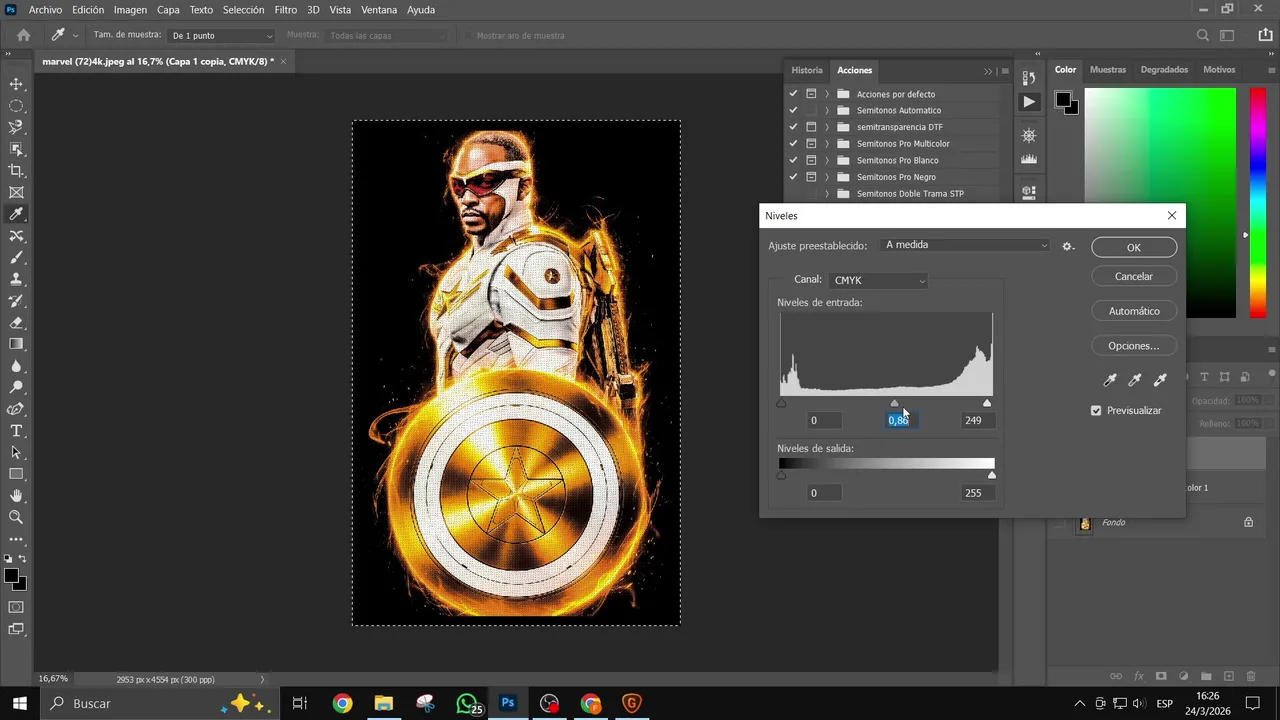Click the Home icon in options bar
The image size is (1280, 720).
[x=23, y=35]
